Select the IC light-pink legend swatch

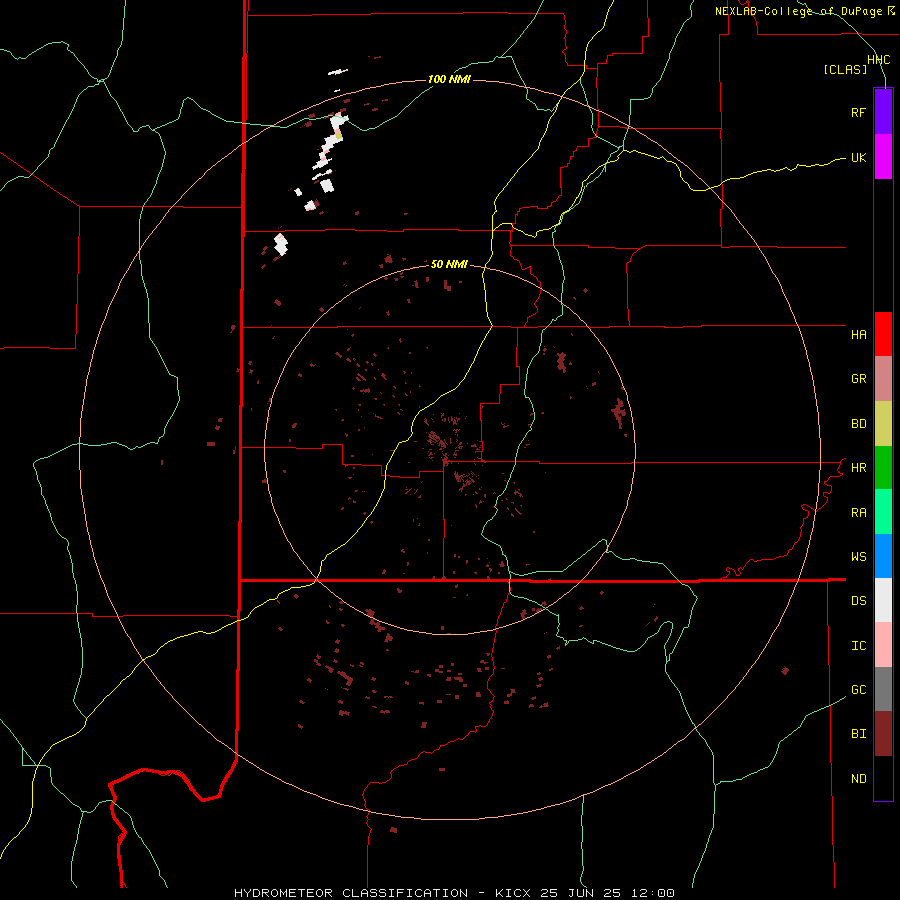(883, 645)
